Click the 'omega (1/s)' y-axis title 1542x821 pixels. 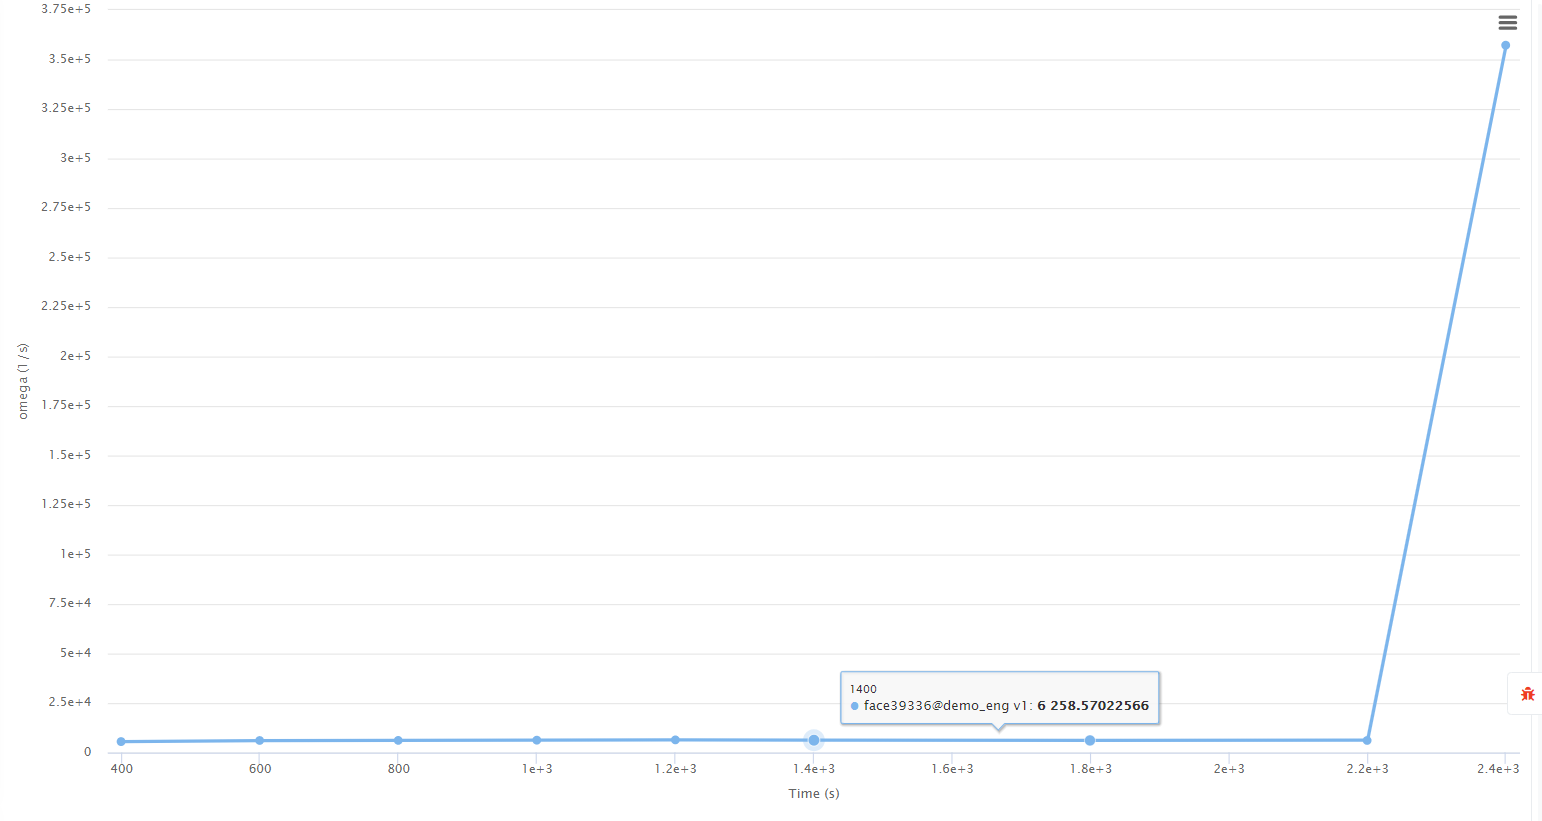click(x=23, y=381)
